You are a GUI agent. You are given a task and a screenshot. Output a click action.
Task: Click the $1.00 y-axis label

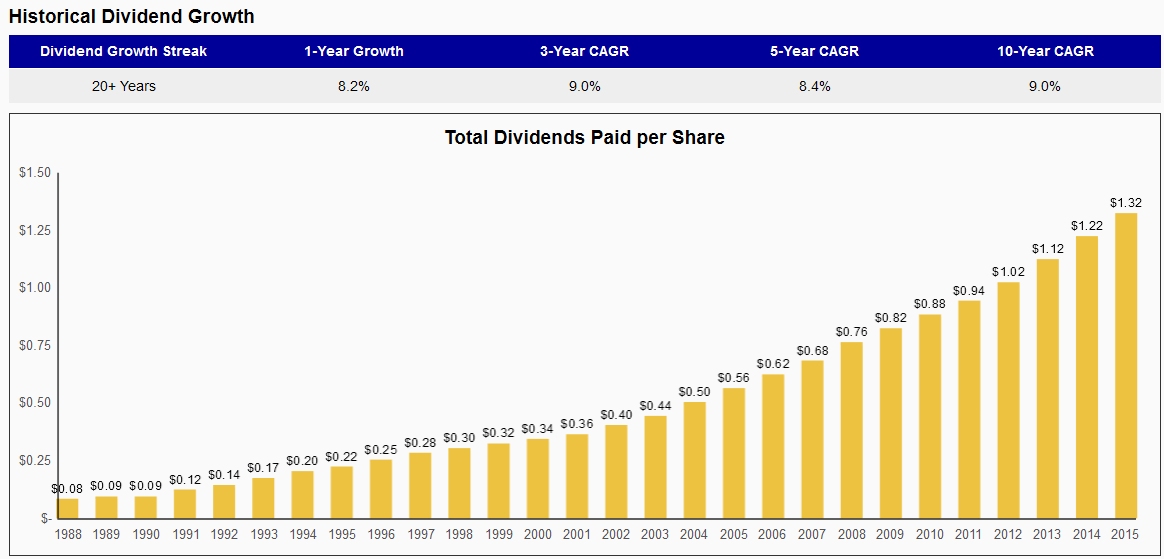tap(35, 288)
